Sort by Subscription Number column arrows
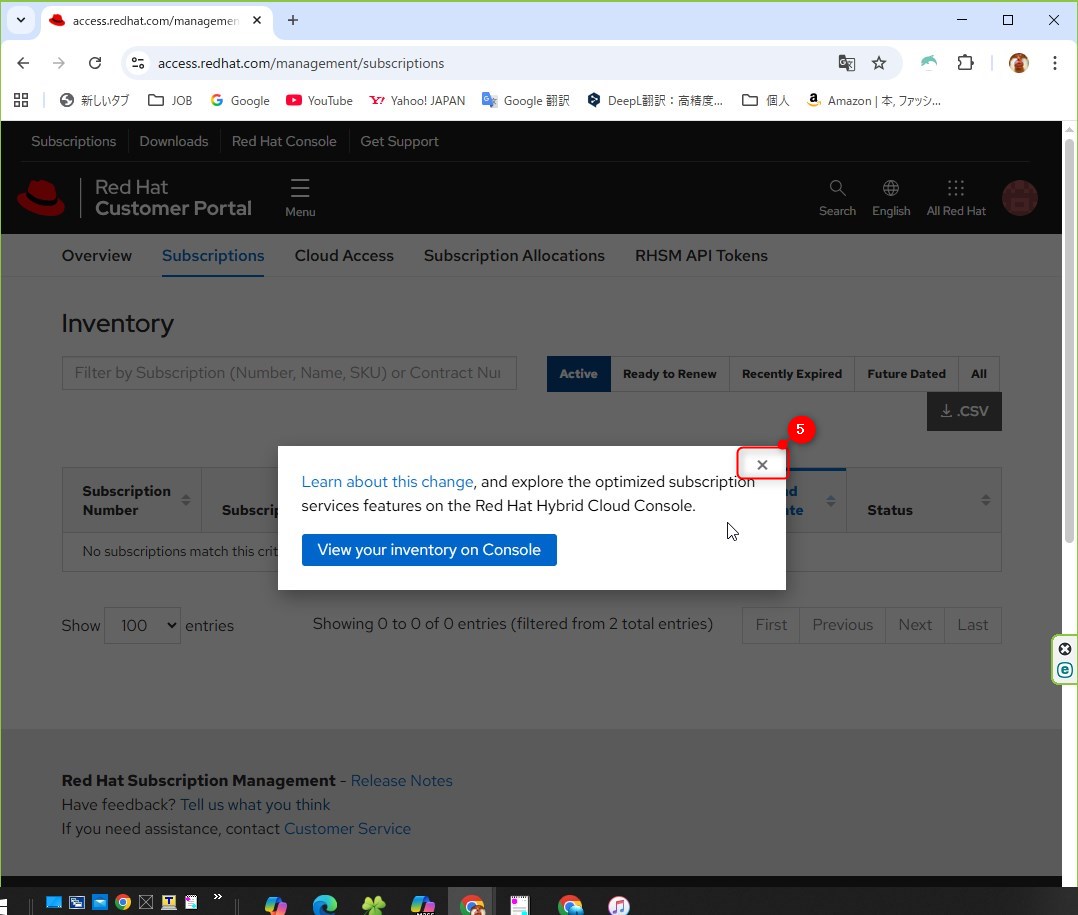The width and height of the screenshot is (1078, 915). coord(186,500)
